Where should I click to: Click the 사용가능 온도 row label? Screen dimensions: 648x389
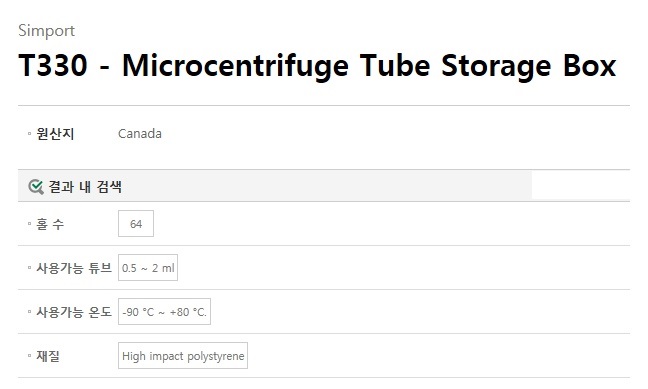point(74,312)
